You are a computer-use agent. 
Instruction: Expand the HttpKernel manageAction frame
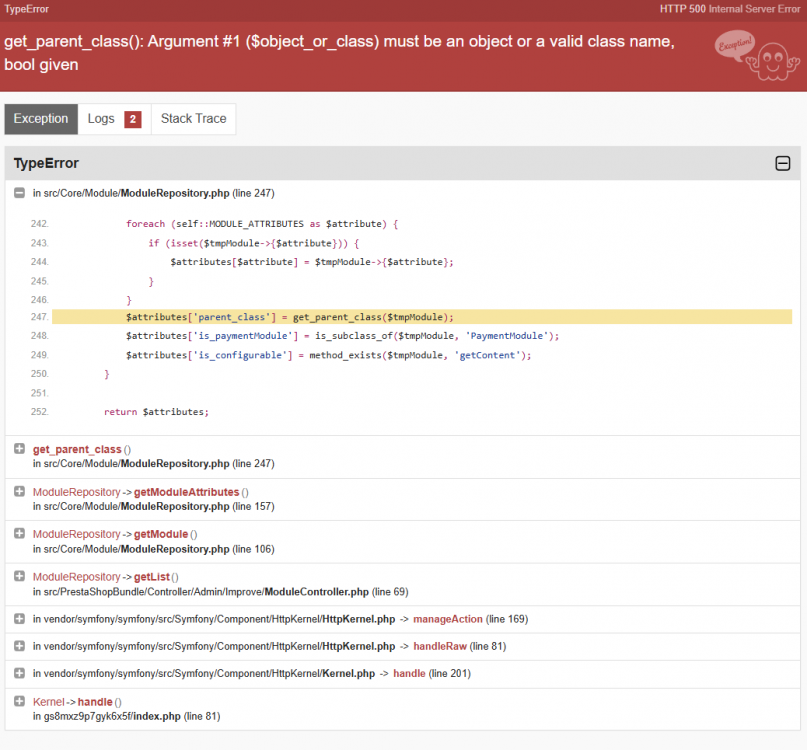[19, 618]
